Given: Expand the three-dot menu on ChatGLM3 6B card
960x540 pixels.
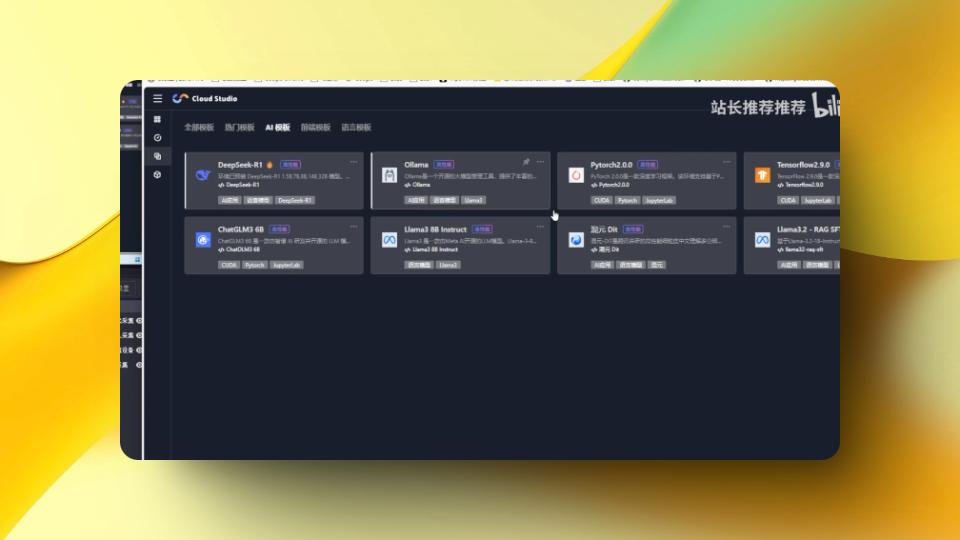Looking at the screenshot, I should pos(353,227).
